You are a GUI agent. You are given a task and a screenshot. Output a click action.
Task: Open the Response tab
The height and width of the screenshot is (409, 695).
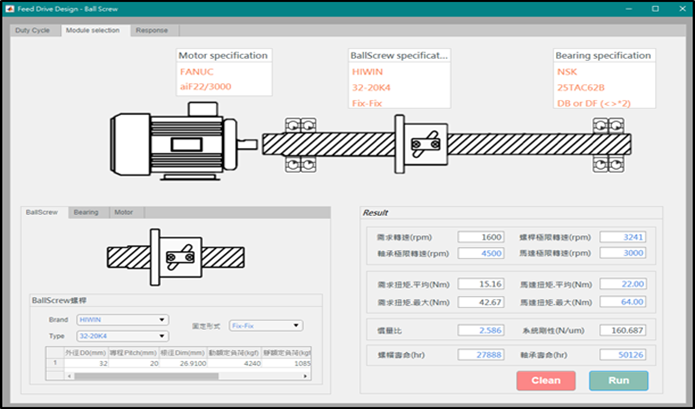click(x=151, y=30)
